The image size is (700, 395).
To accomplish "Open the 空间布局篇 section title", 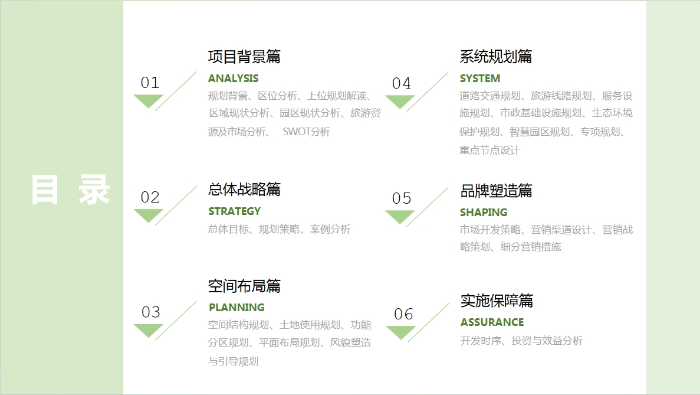I will (x=244, y=286).
